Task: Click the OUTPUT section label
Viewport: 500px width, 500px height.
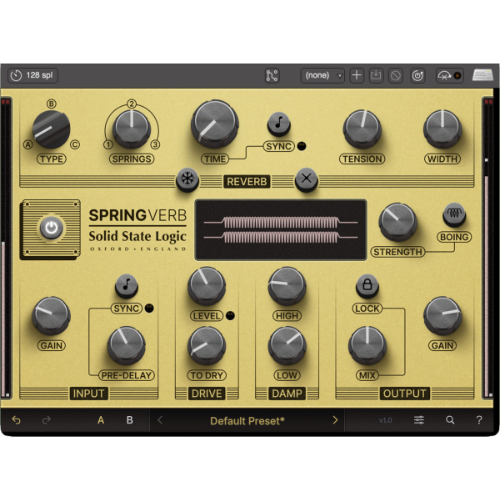Action: [404, 393]
